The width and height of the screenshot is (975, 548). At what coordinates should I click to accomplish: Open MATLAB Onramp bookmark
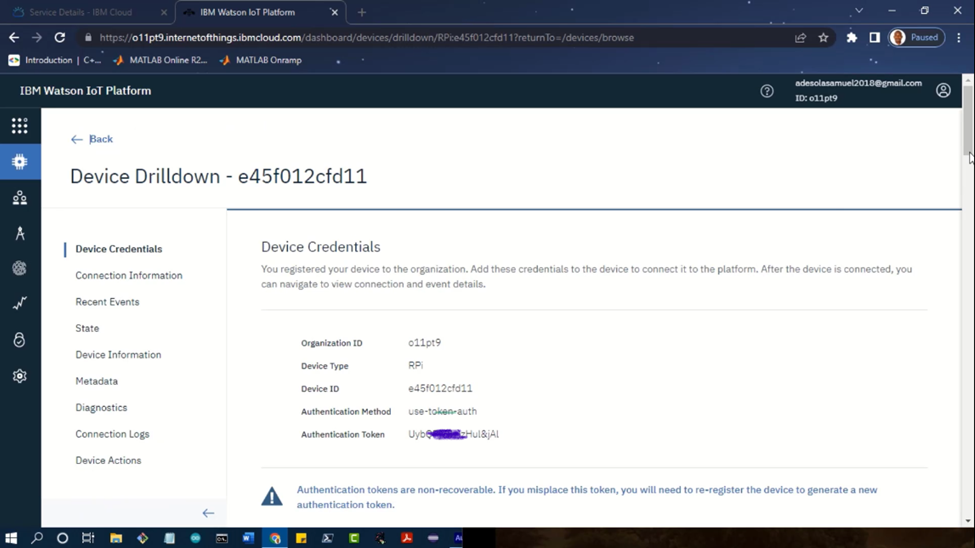click(x=261, y=60)
